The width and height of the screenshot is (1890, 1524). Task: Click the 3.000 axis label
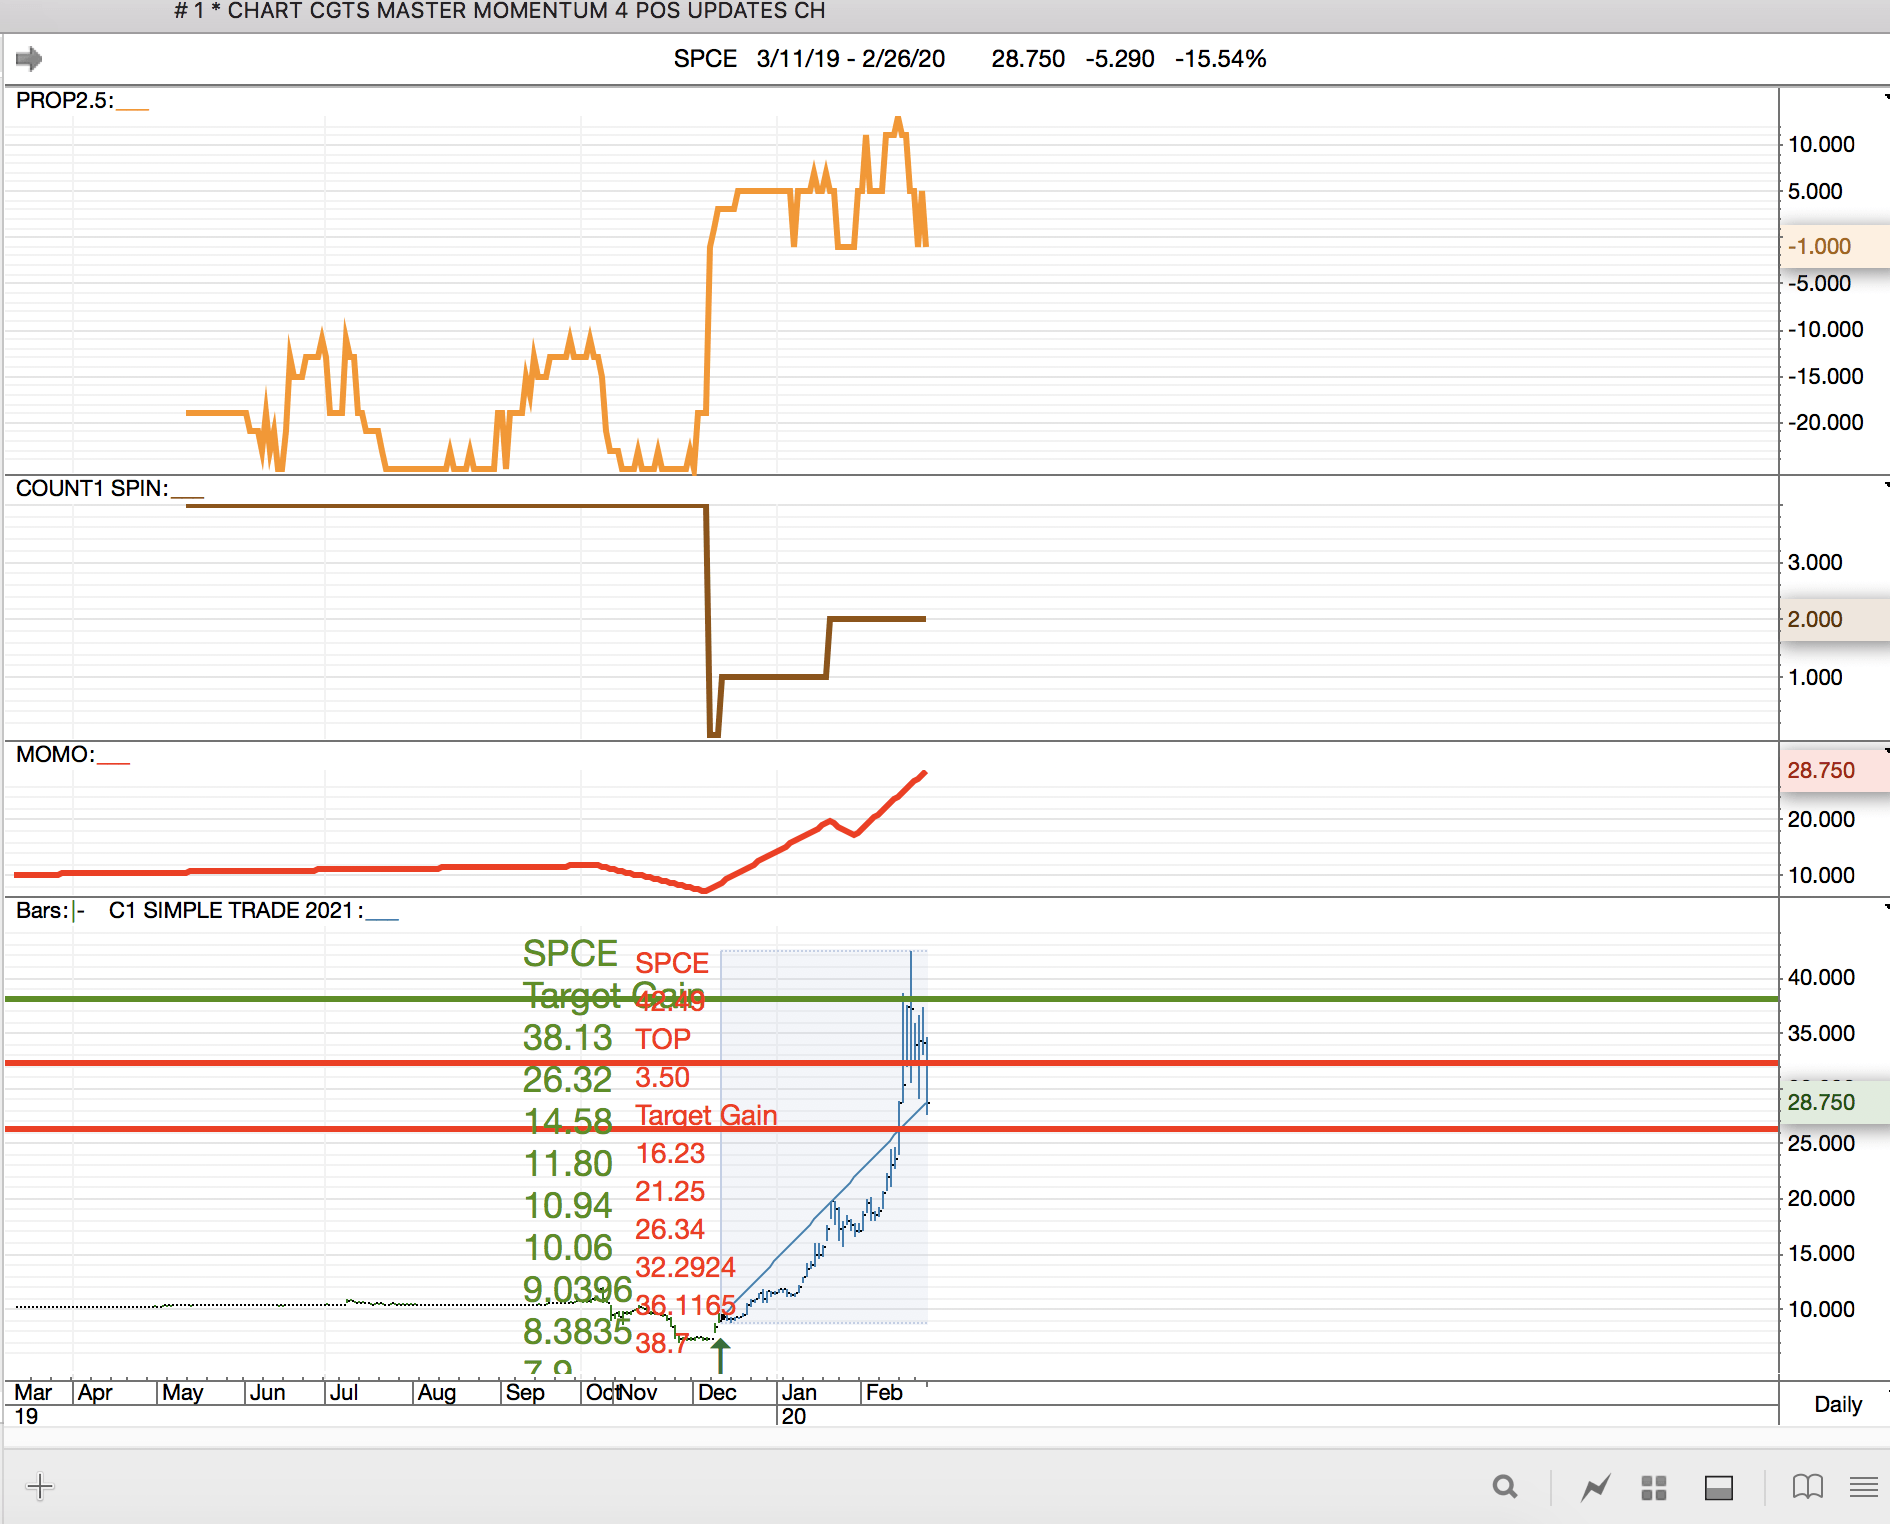pyautogui.click(x=1815, y=562)
